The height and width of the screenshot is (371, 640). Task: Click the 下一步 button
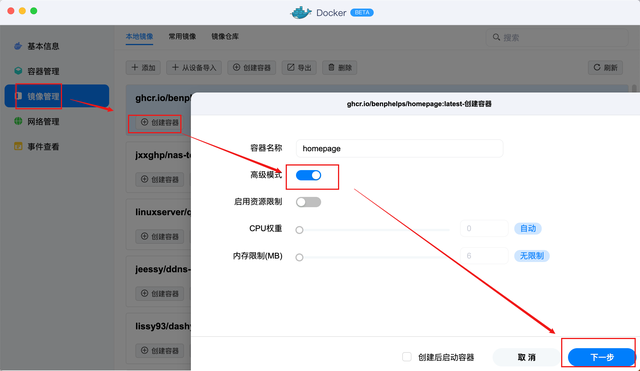[x=602, y=358]
